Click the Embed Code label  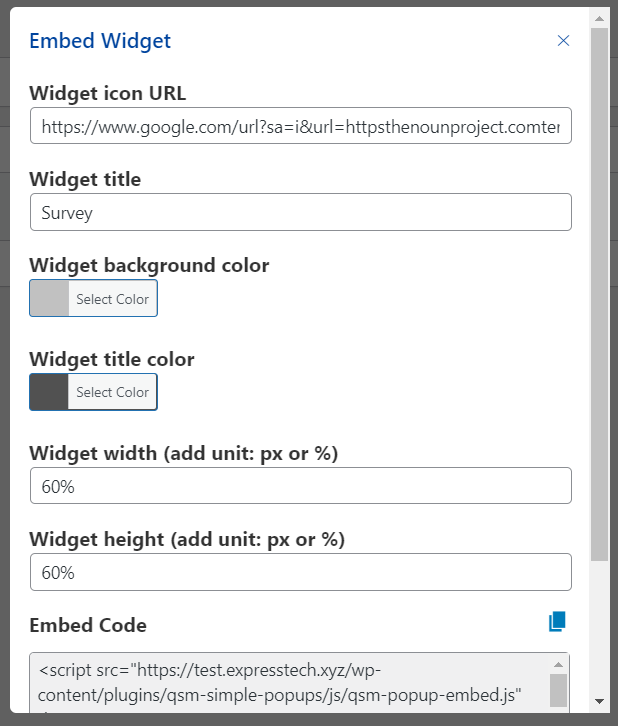point(88,625)
